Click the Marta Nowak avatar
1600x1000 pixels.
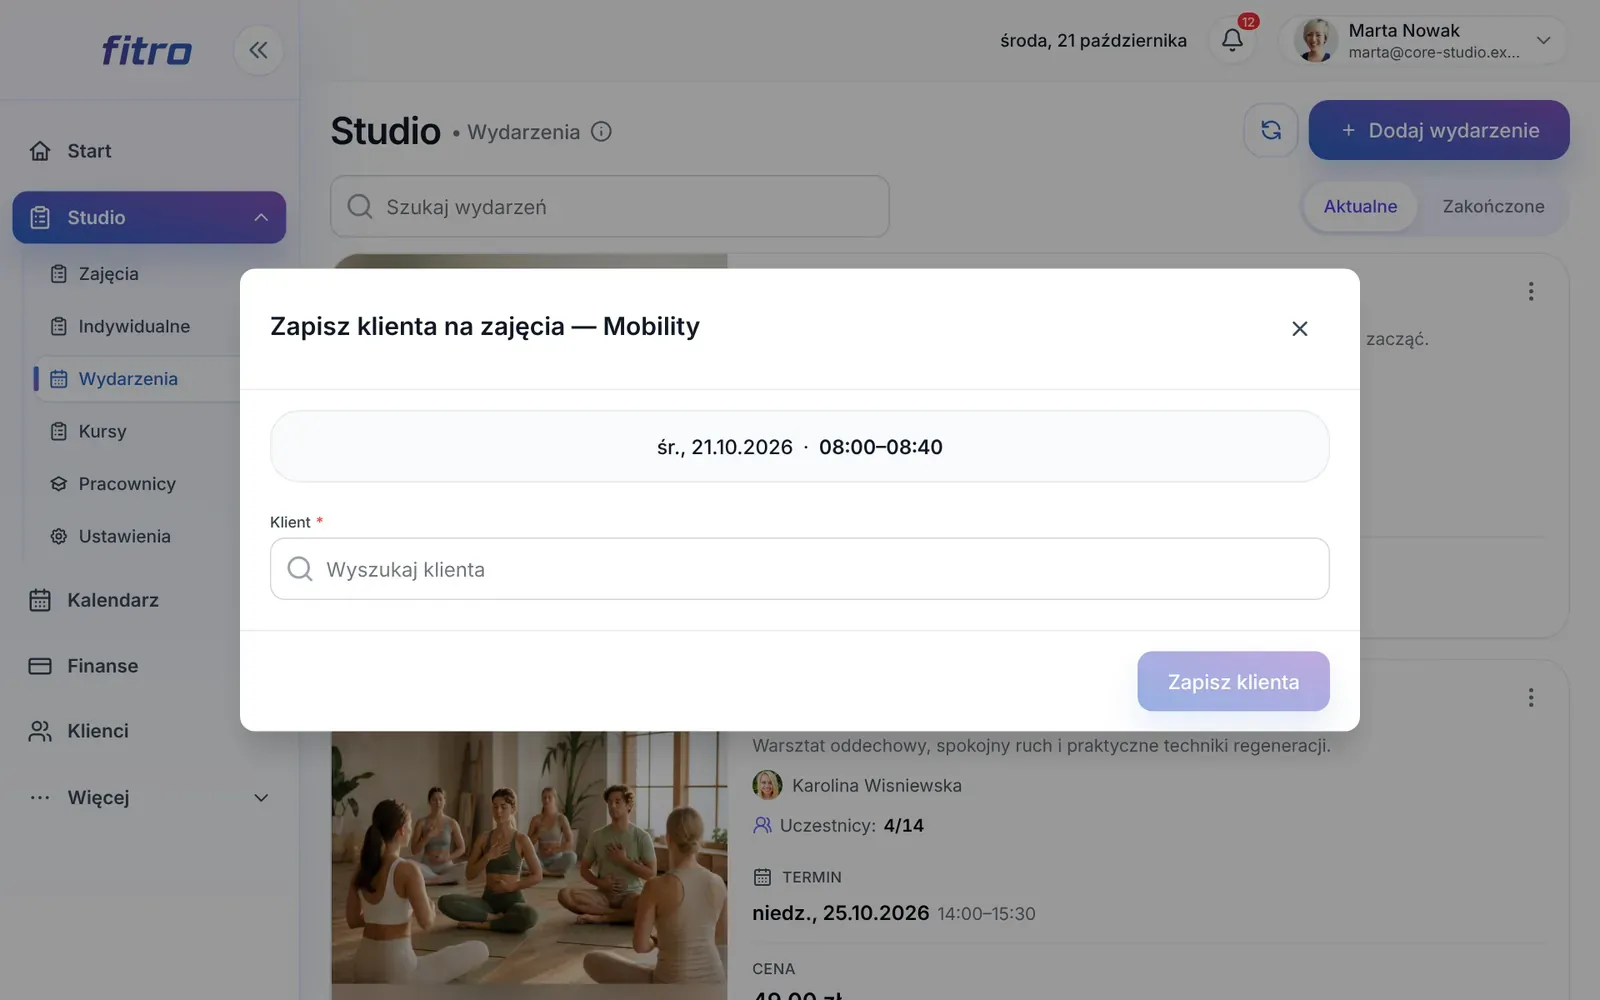[1315, 40]
